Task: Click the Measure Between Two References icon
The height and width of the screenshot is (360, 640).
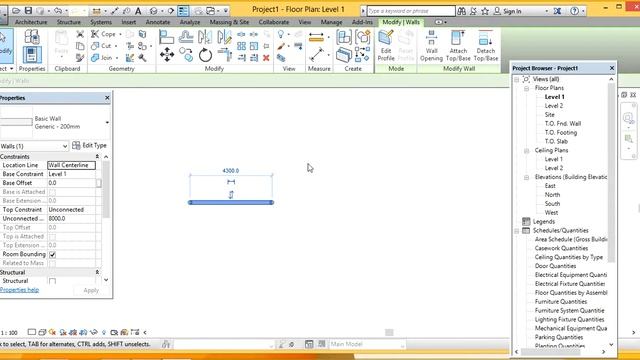Action: tap(317, 54)
